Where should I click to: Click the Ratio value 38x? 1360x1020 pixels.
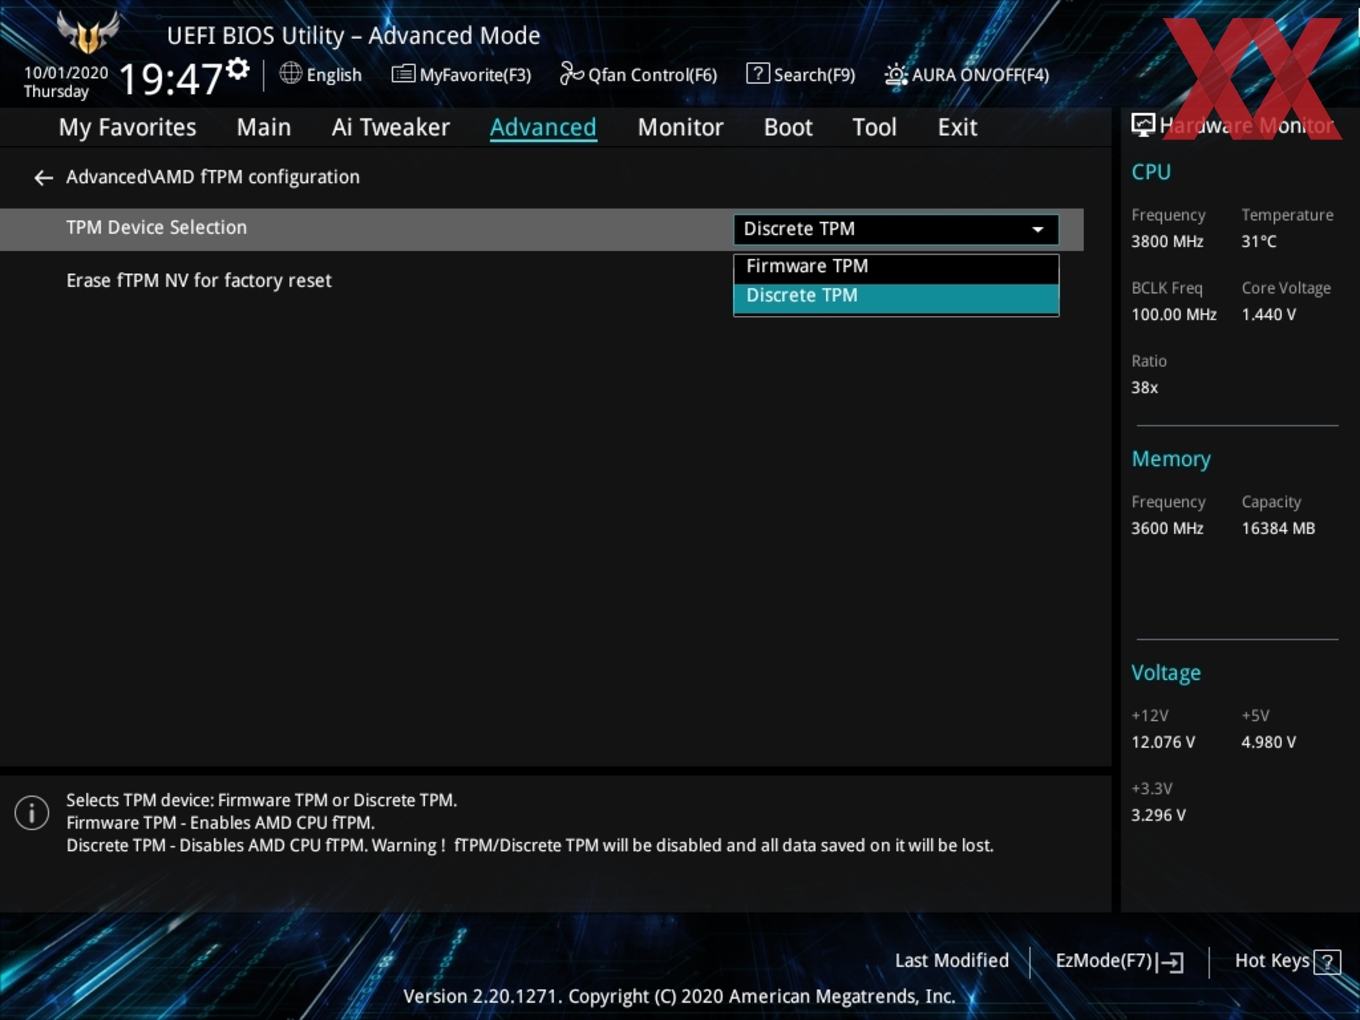click(1145, 388)
